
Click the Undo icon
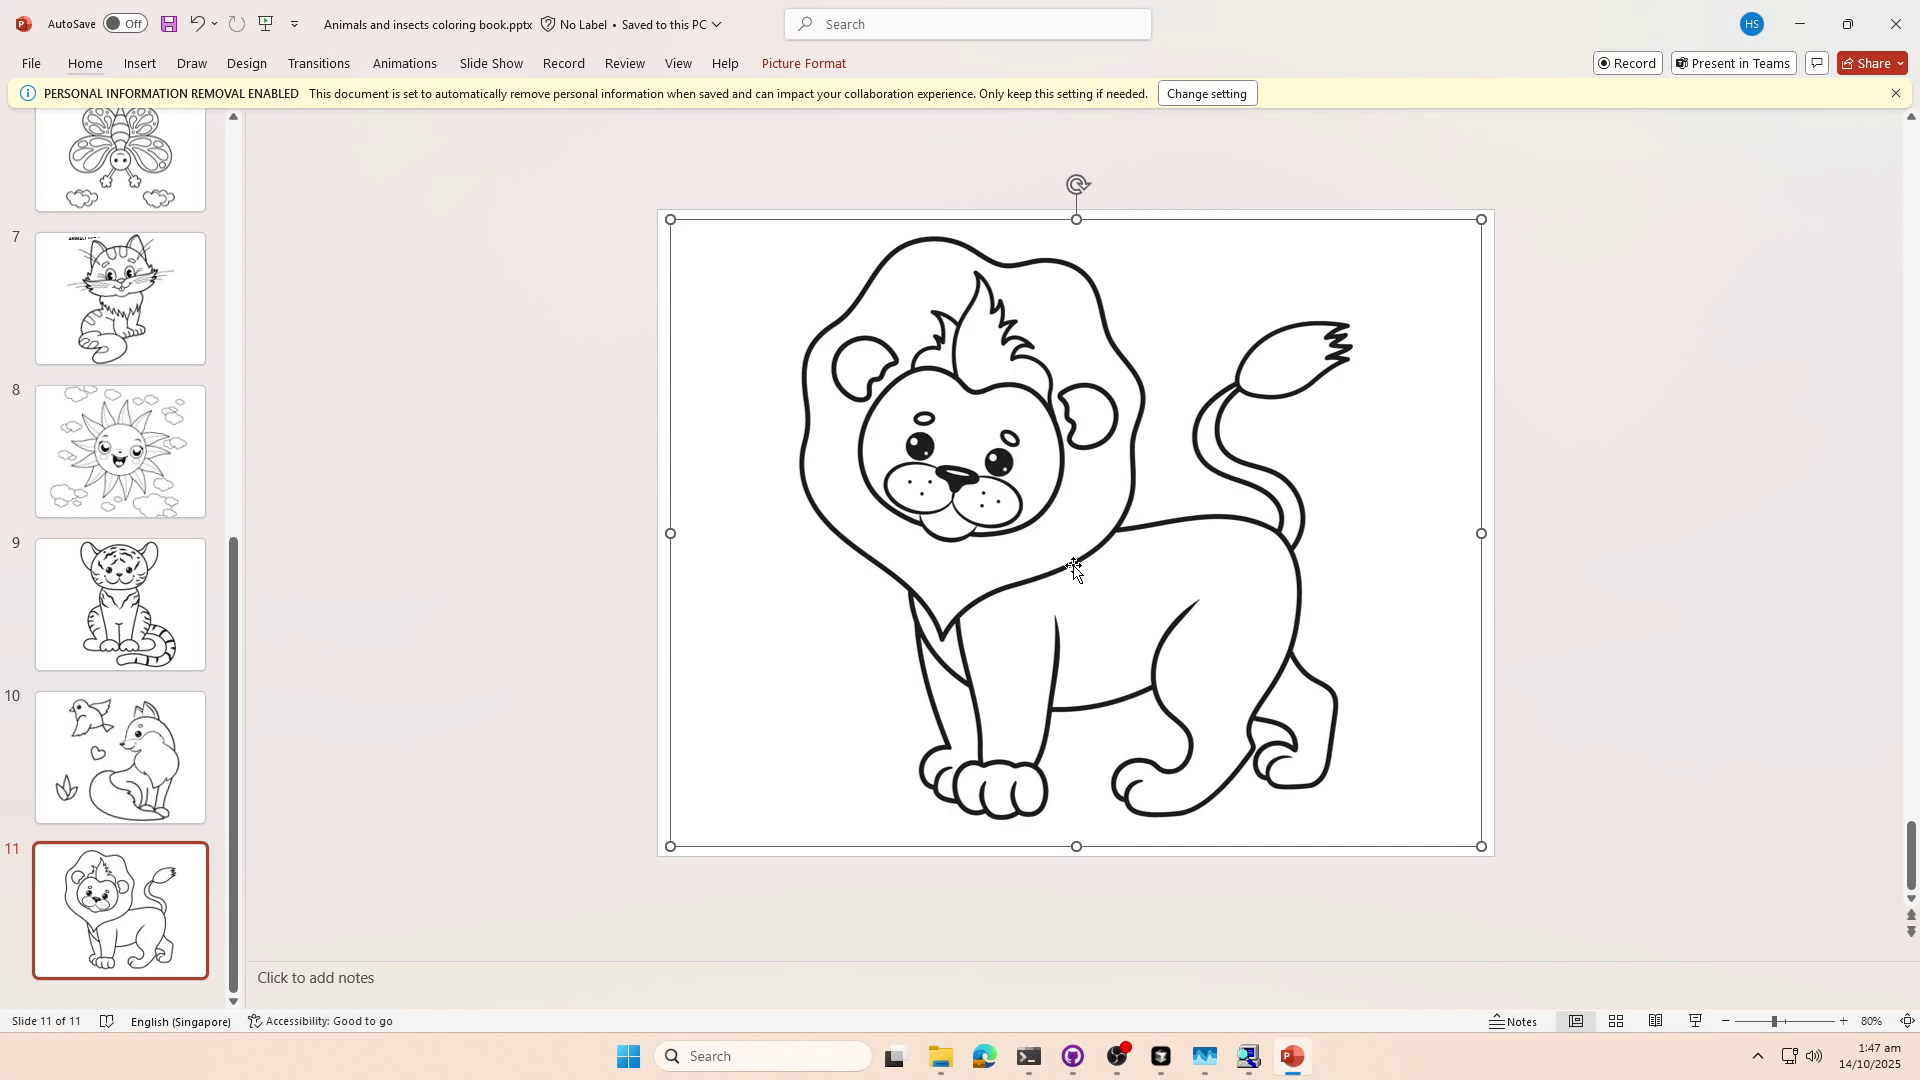(x=197, y=24)
